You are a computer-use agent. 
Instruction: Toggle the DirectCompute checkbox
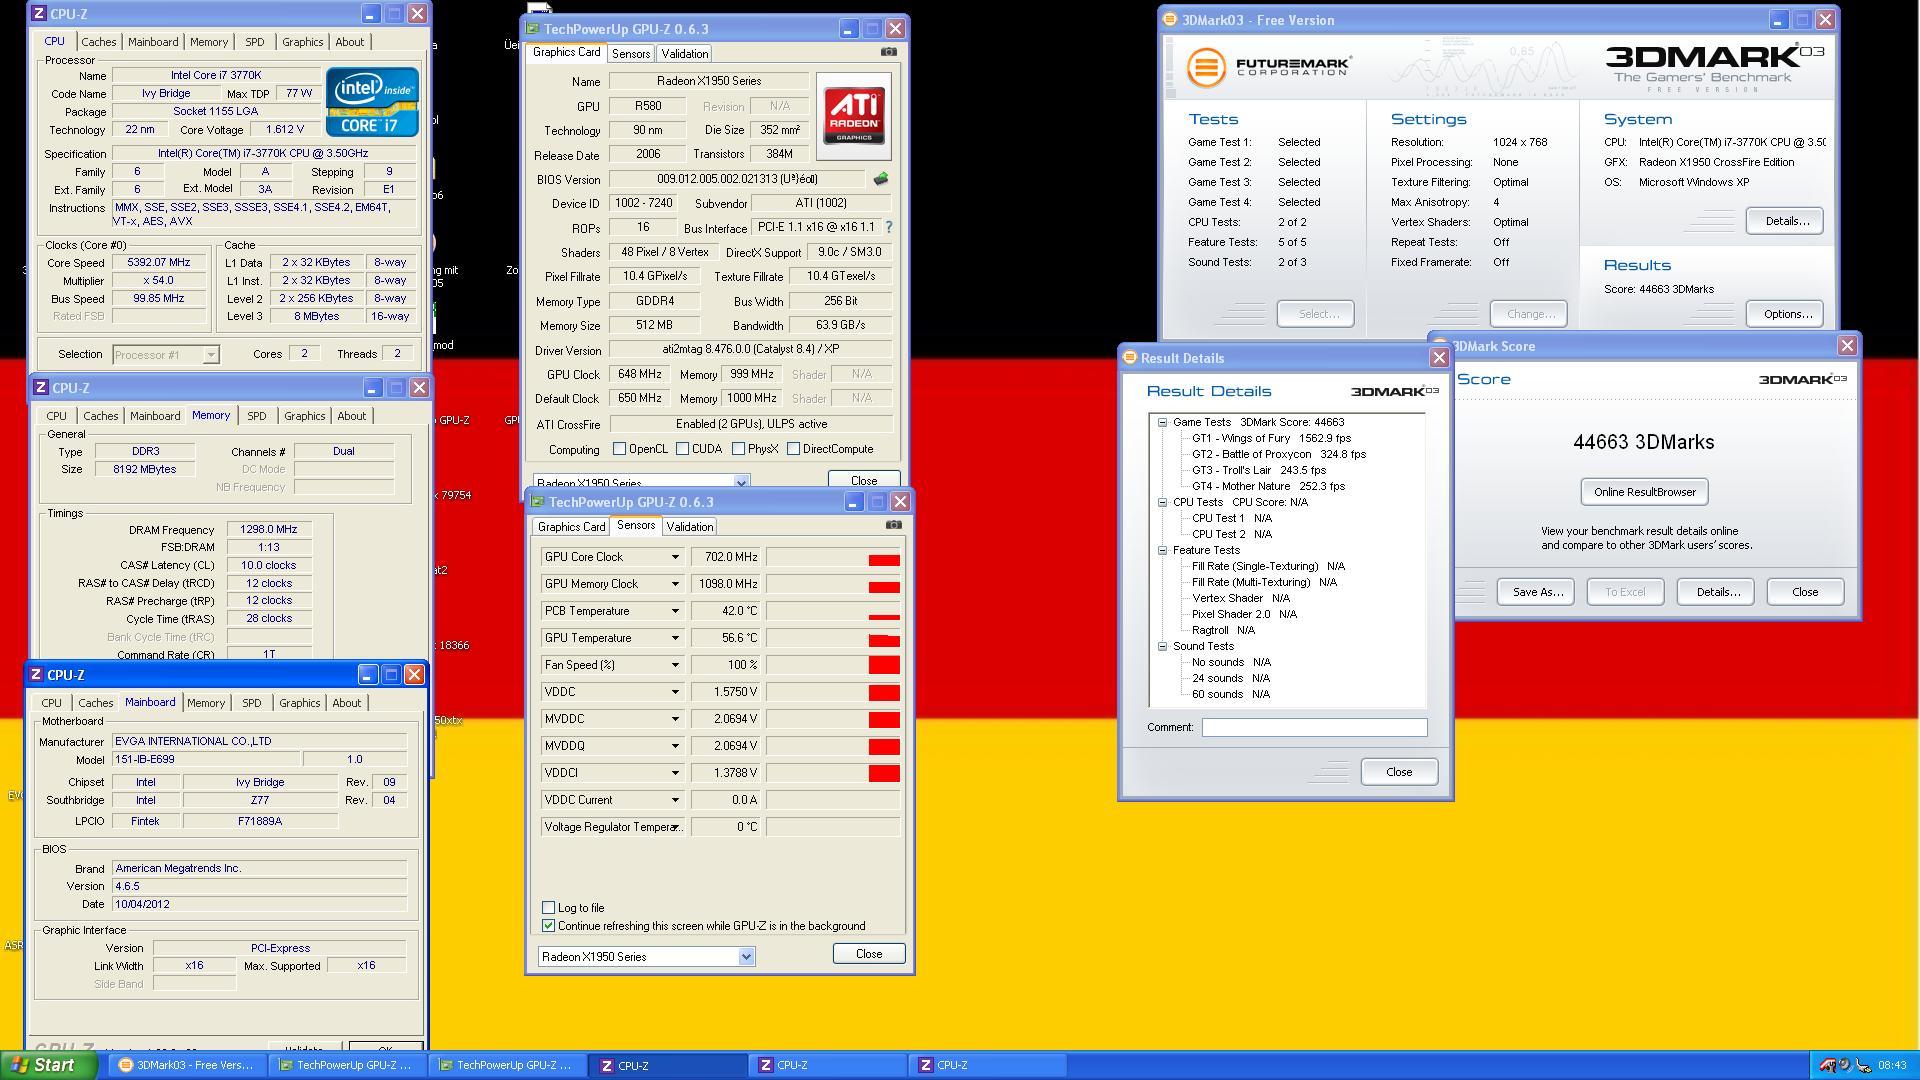pos(793,449)
